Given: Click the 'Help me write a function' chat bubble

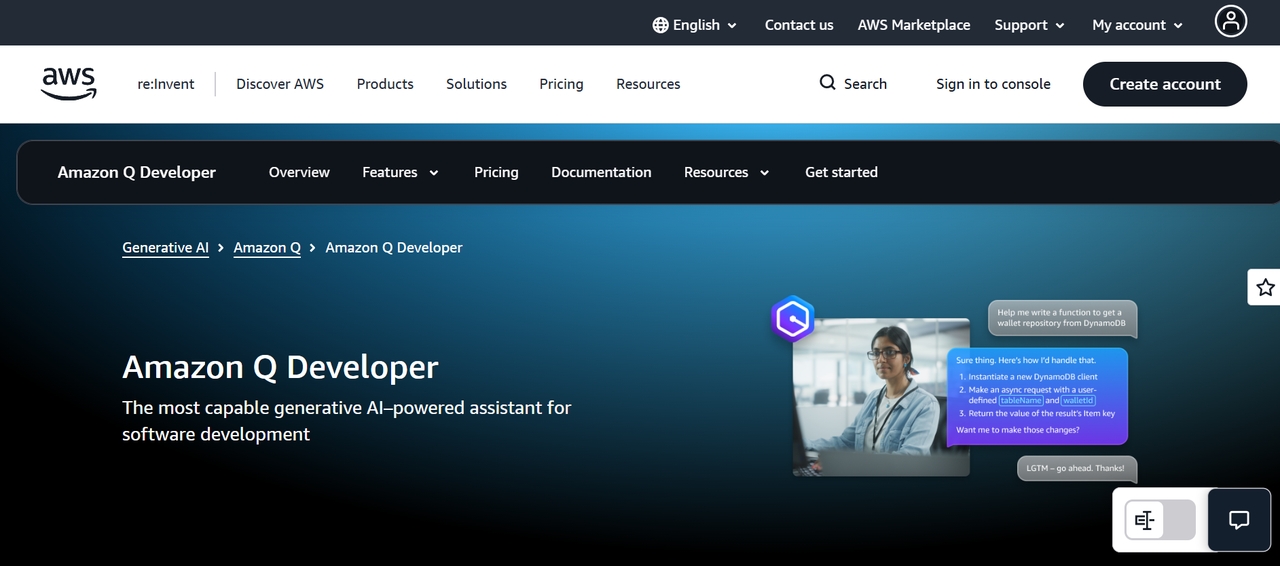Looking at the screenshot, I should point(1062,318).
